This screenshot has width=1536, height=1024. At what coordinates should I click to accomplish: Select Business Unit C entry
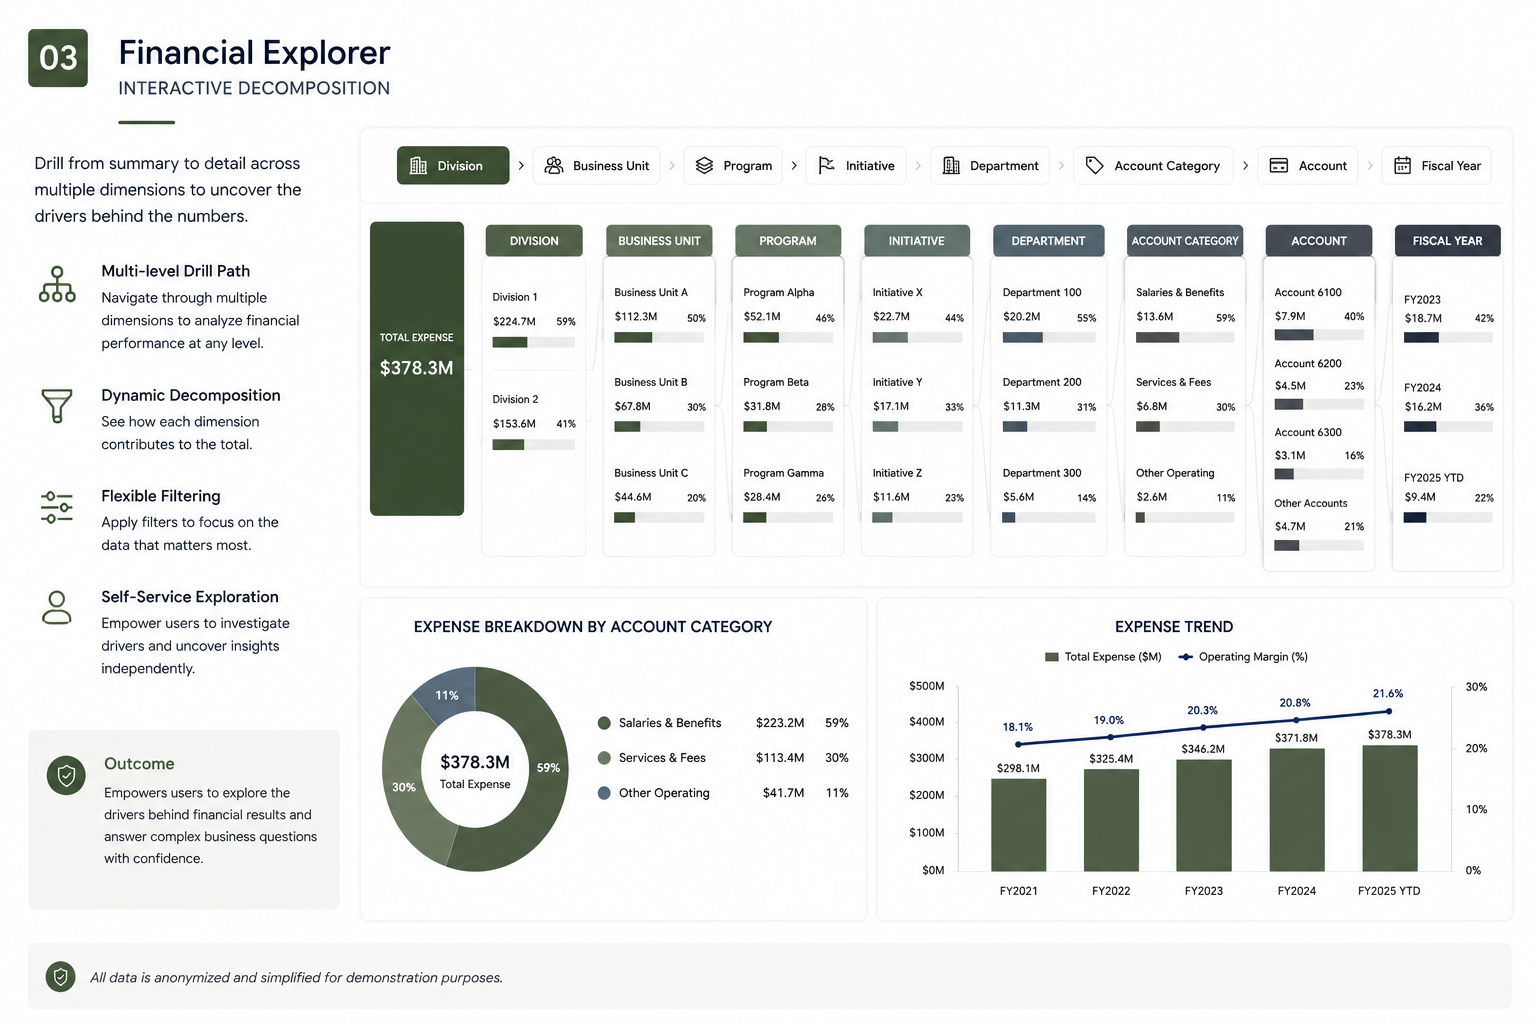tap(660, 497)
